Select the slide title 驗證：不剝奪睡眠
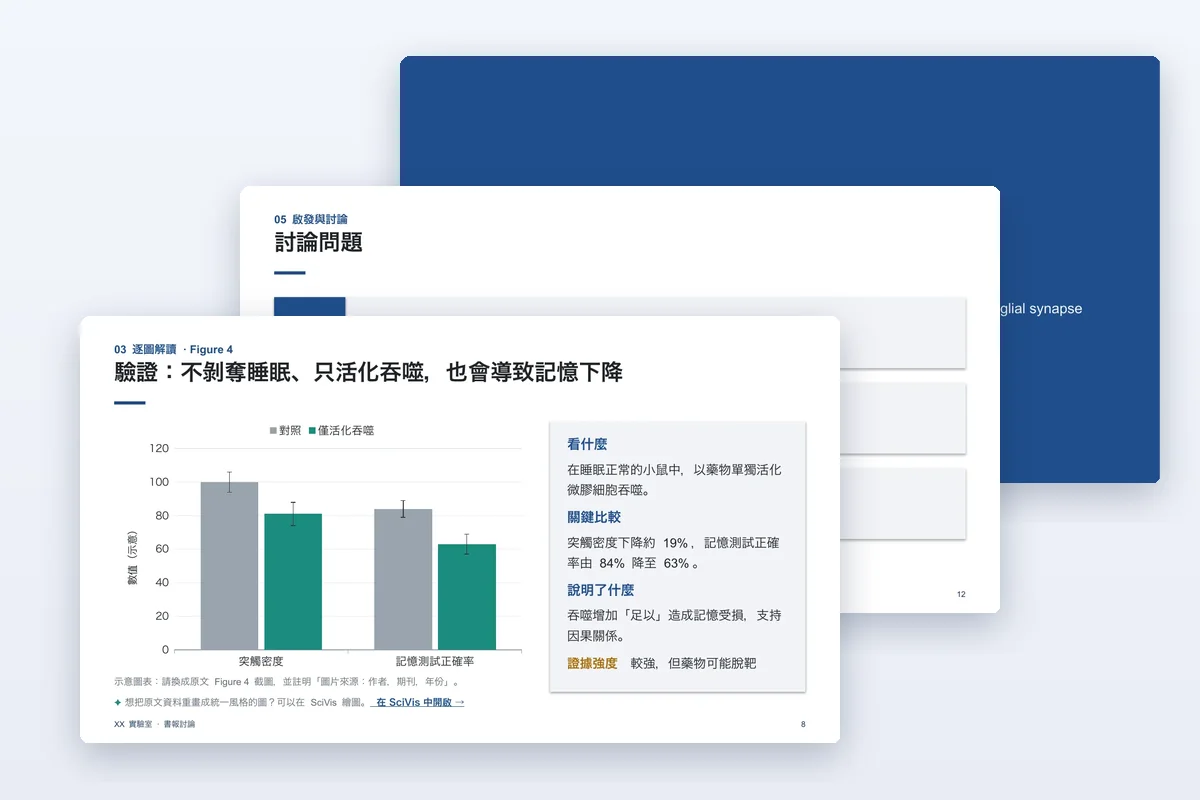 [x=368, y=373]
